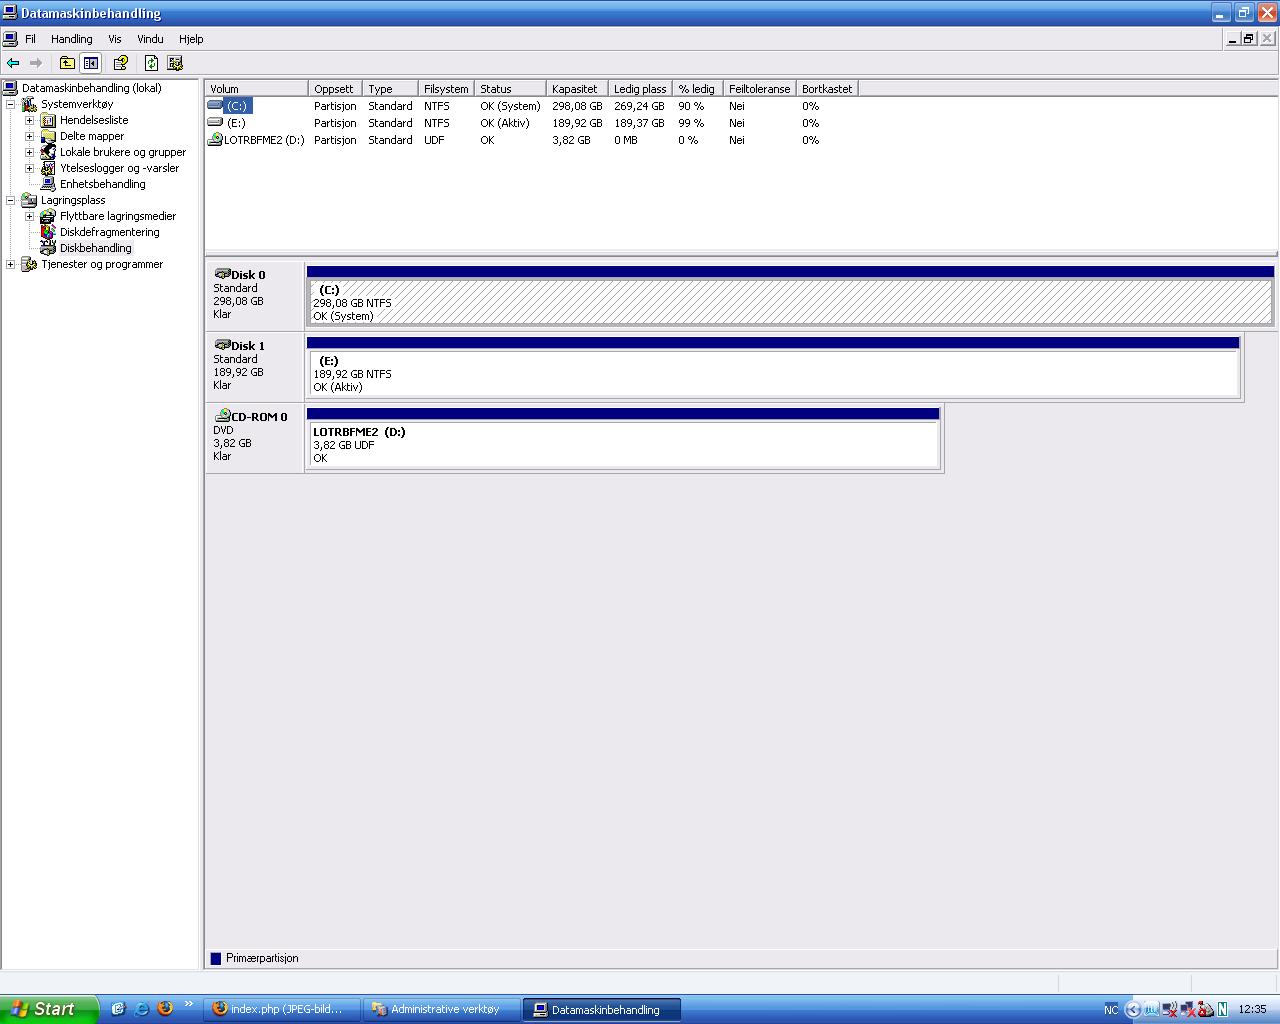Launch Firefox from quick launch
The height and width of the screenshot is (1024, 1280).
165,1009
